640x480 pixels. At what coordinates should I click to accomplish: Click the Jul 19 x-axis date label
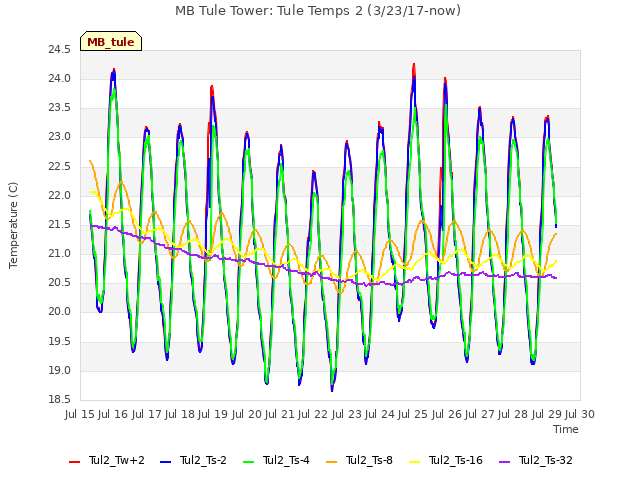213,414
